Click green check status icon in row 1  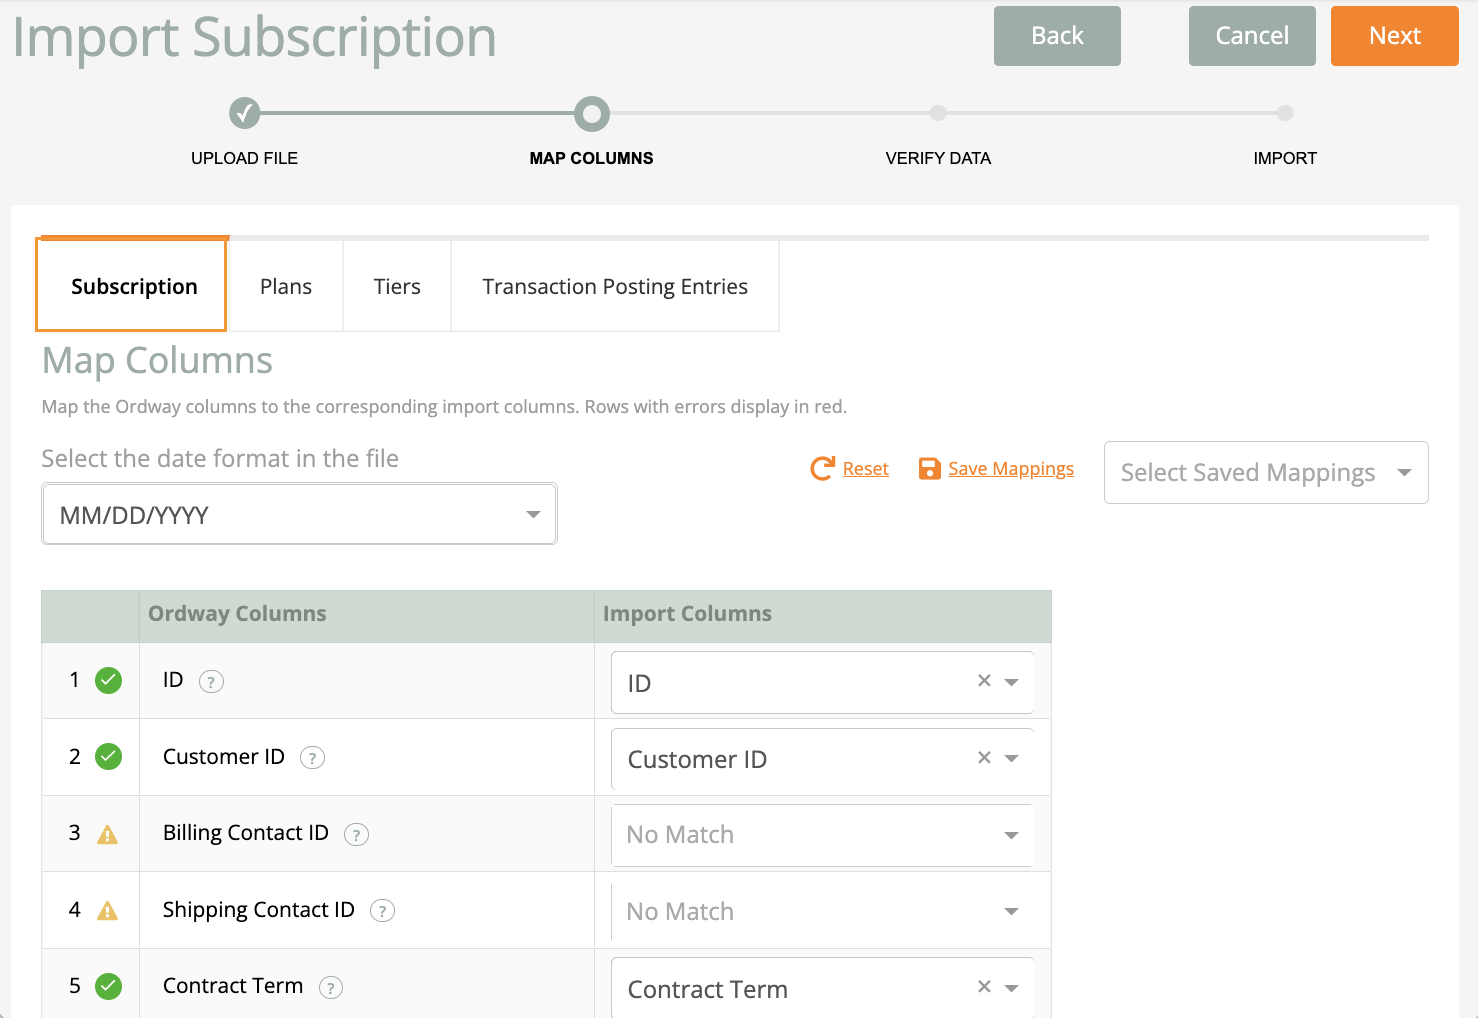[x=108, y=680]
